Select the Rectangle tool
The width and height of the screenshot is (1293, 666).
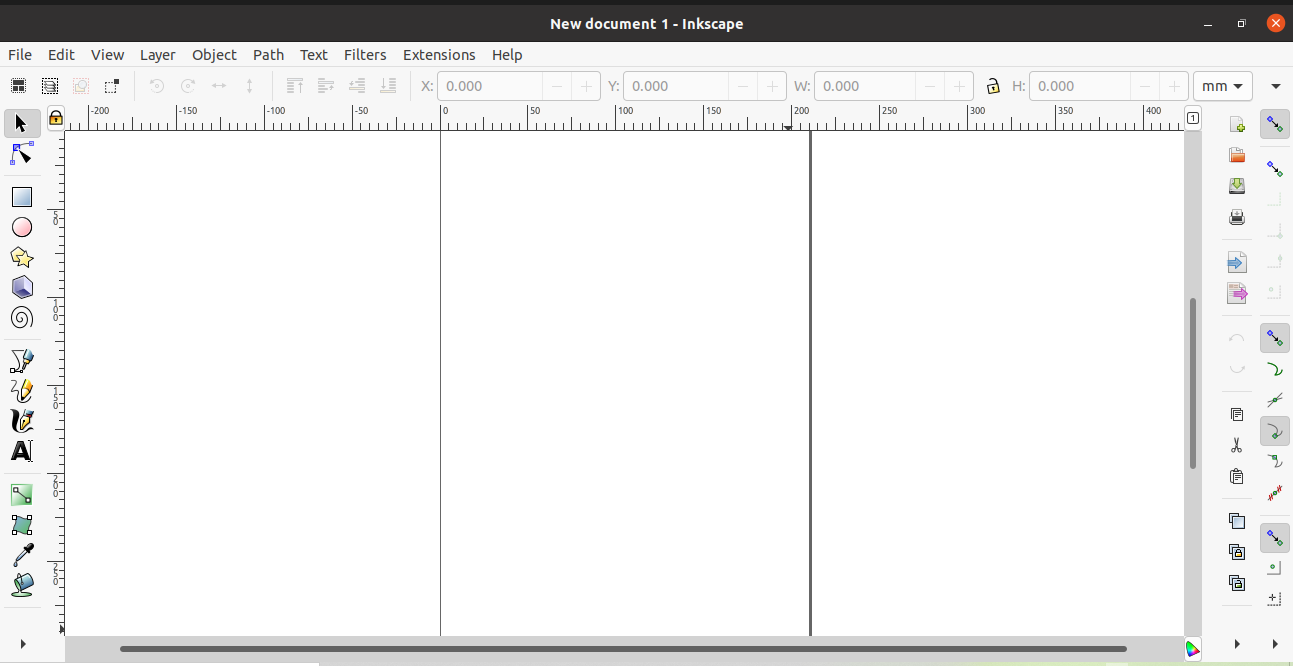21,196
